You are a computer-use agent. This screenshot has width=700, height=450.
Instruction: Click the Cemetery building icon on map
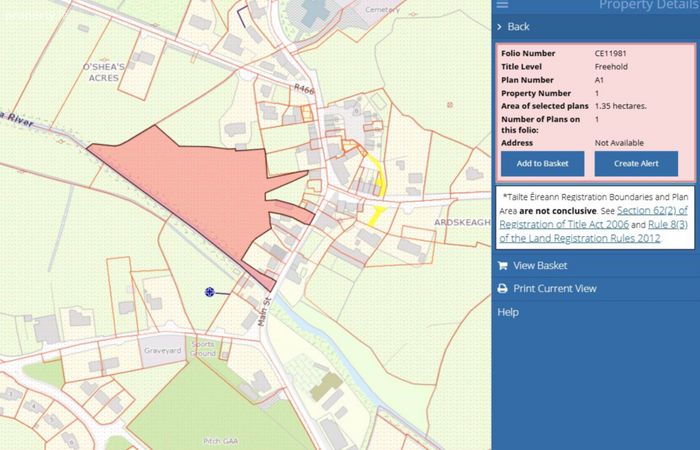pos(316,11)
